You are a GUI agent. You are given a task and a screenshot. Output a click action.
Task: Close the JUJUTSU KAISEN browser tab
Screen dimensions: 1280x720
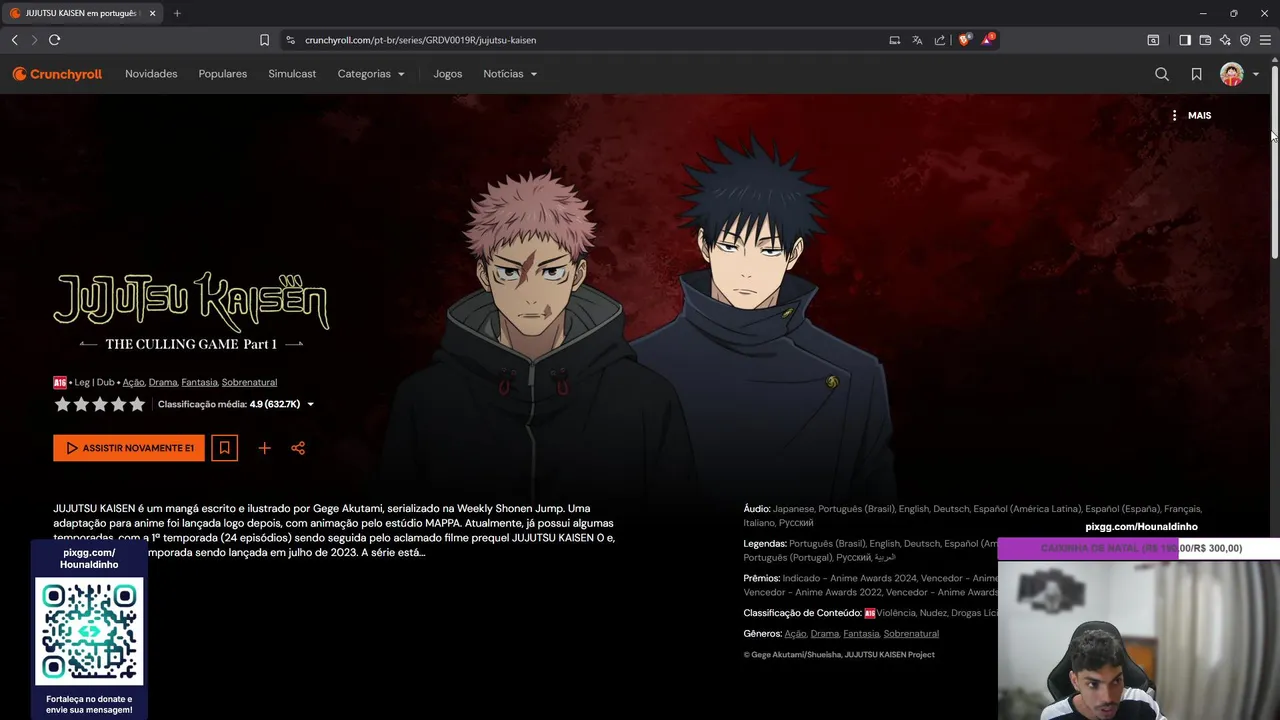pyautogui.click(x=153, y=13)
